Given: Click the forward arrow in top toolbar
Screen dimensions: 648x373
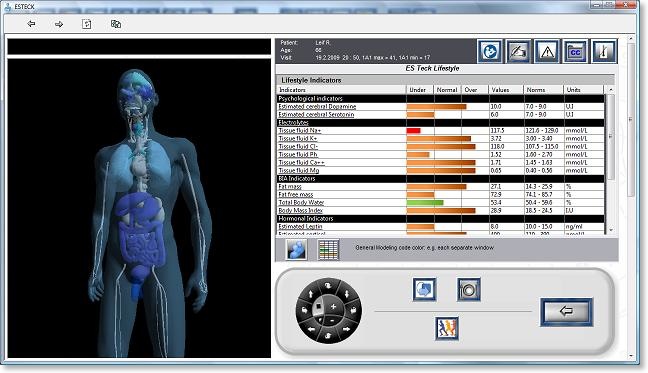Looking at the screenshot, I should [59, 24].
